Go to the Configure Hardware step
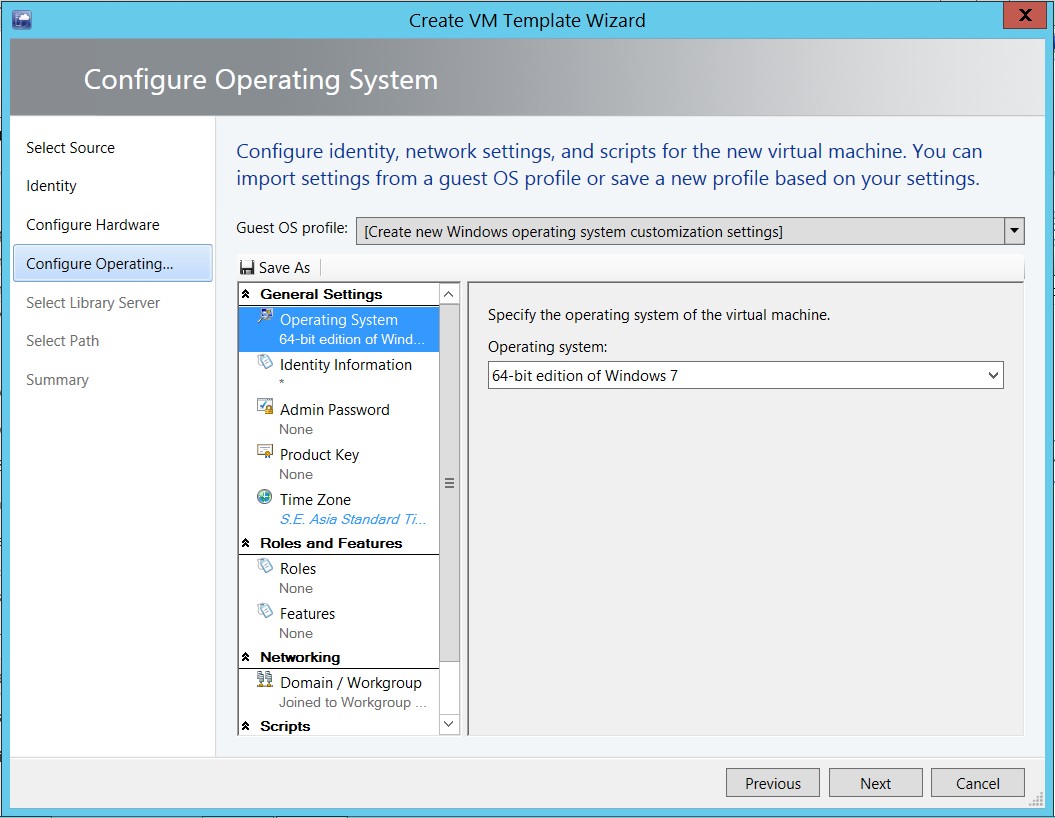The height and width of the screenshot is (818, 1055). pyautogui.click(x=93, y=225)
